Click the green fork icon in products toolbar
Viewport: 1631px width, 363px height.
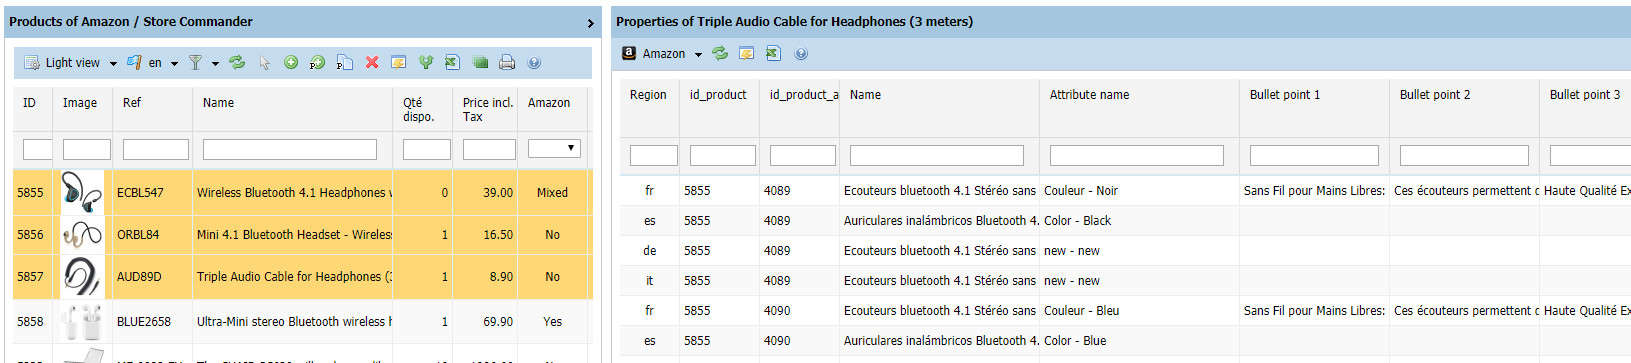(425, 62)
